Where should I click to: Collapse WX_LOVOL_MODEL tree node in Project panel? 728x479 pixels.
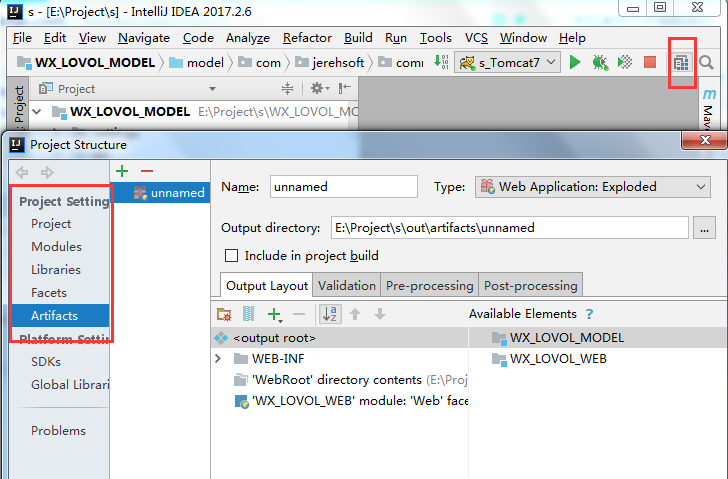(x=37, y=111)
